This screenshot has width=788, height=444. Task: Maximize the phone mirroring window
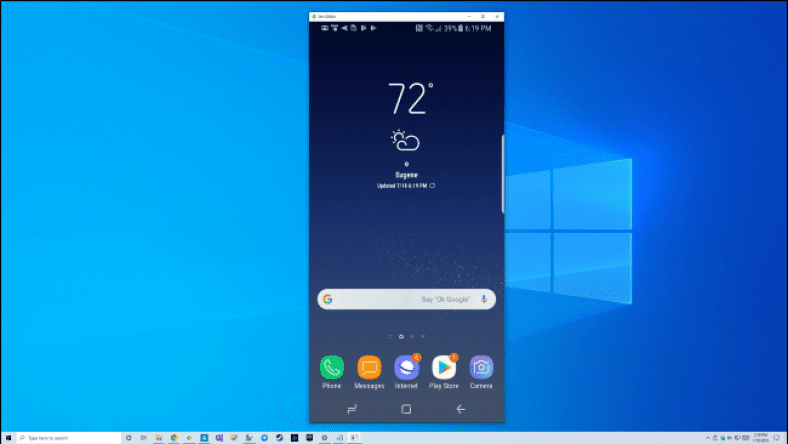(483, 17)
